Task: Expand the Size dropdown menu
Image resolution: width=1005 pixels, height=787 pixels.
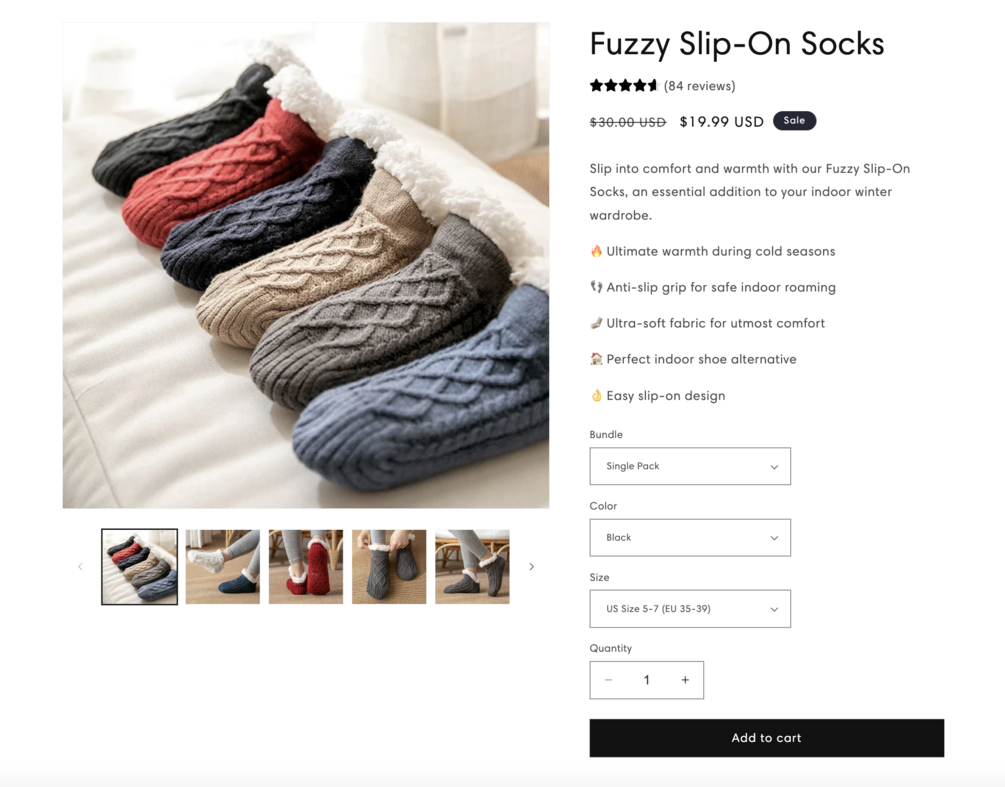Action: pyautogui.click(x=690, y=609)
